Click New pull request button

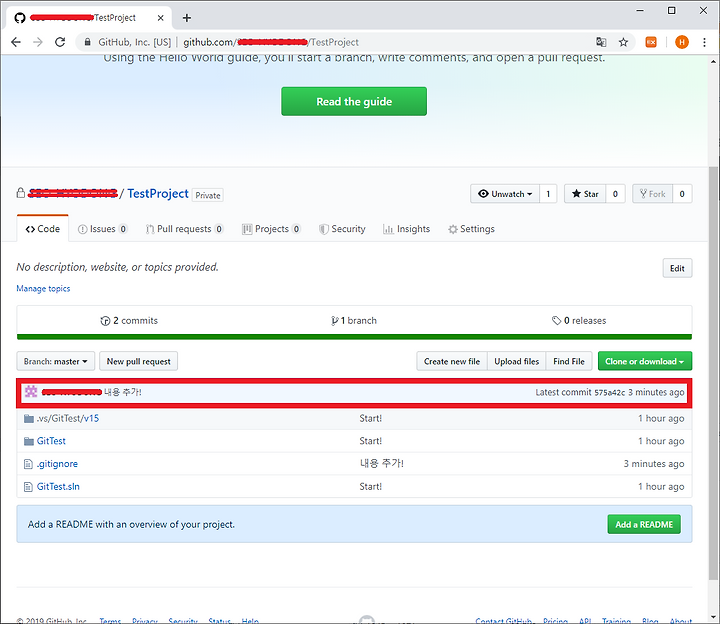point(139,361)
